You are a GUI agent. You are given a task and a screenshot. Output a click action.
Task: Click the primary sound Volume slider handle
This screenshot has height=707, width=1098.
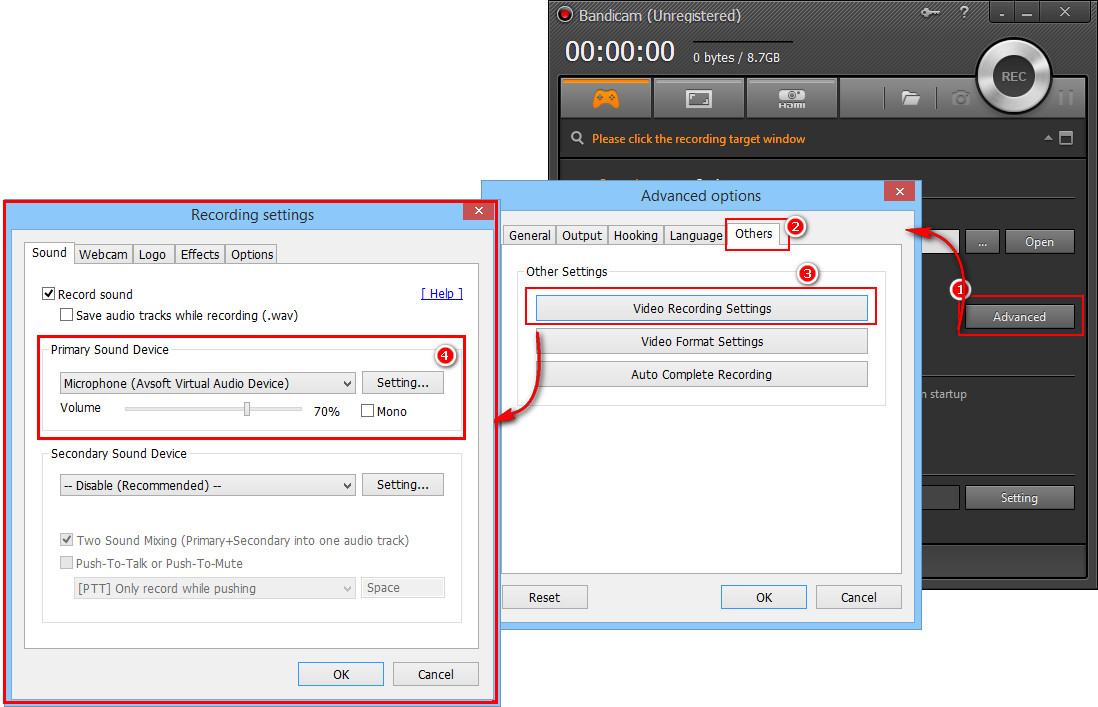pos(246,409)
